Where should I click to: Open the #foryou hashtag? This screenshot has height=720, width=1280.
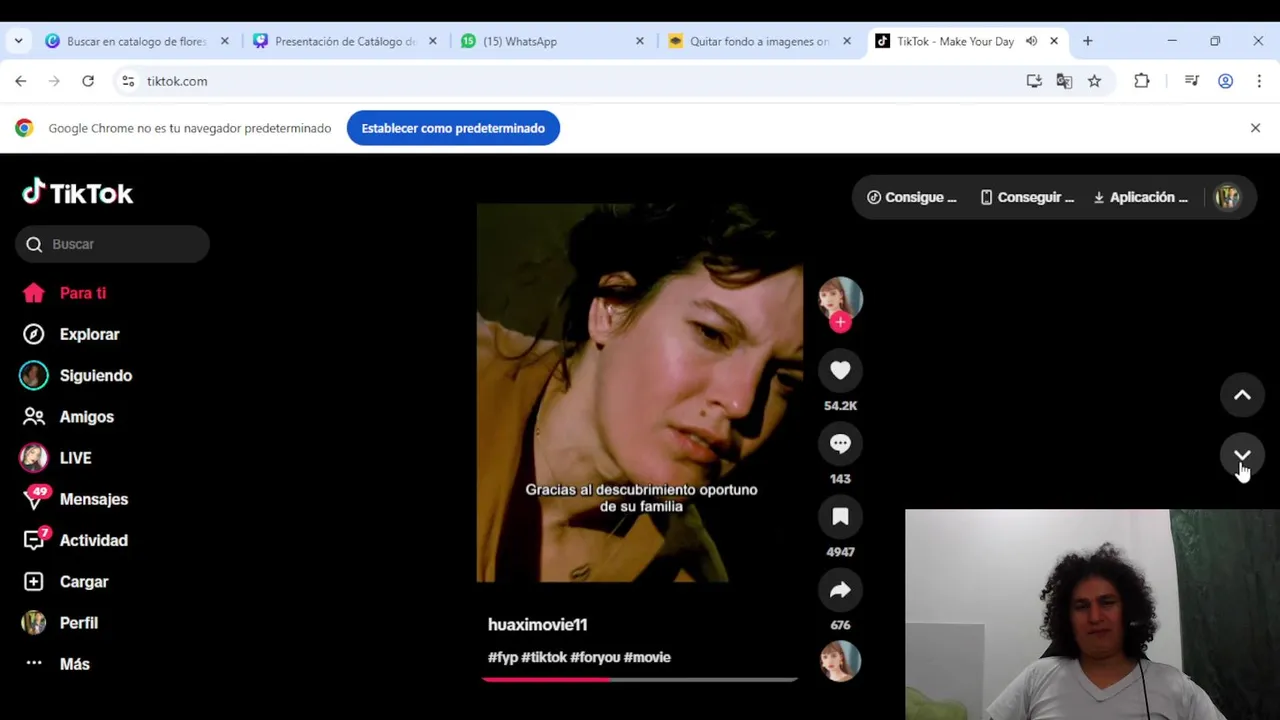pyautogui.click(x=595, y=657)
